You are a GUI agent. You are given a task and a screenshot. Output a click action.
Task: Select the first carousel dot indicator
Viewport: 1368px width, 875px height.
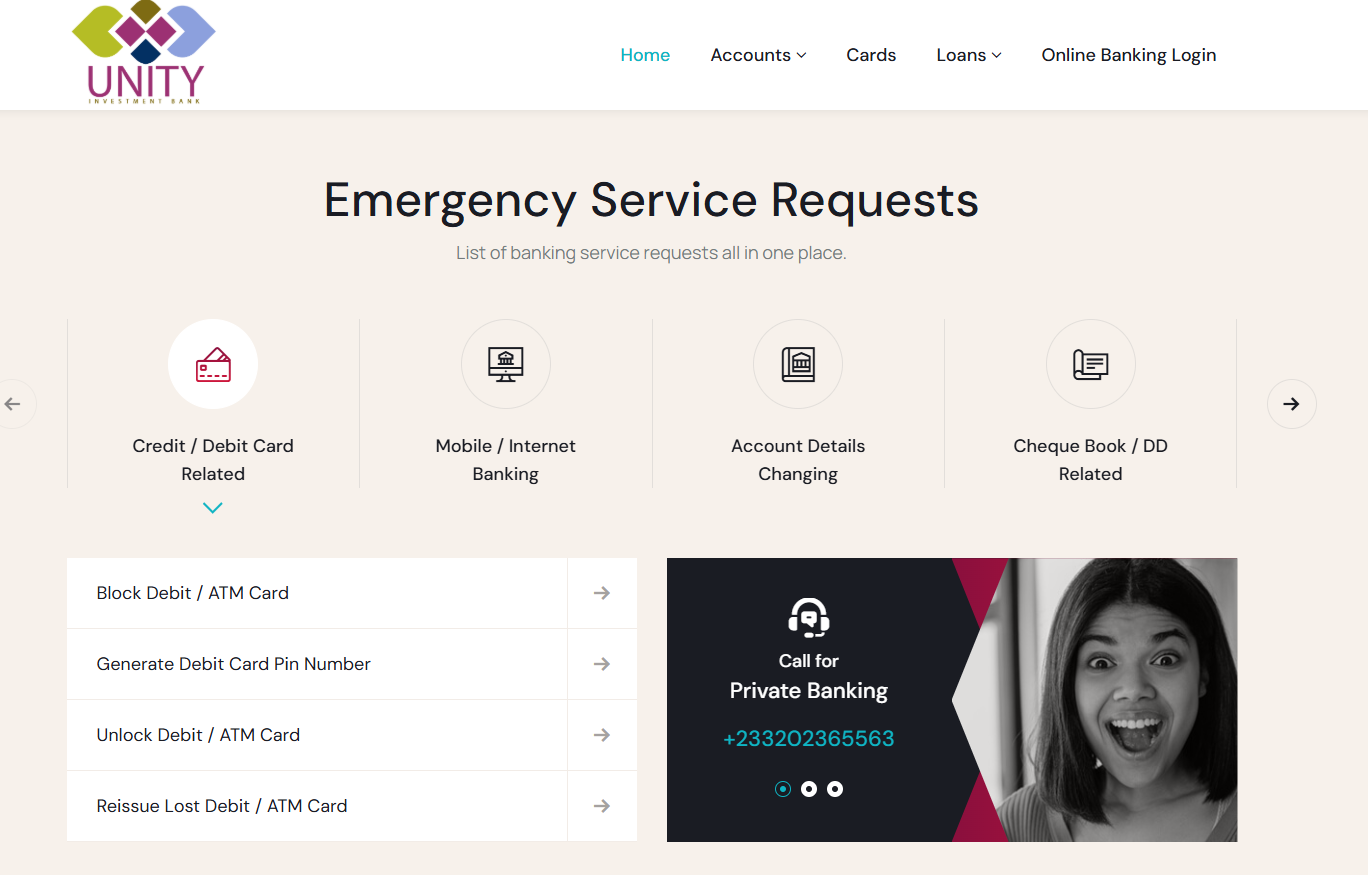pos(783,789)
